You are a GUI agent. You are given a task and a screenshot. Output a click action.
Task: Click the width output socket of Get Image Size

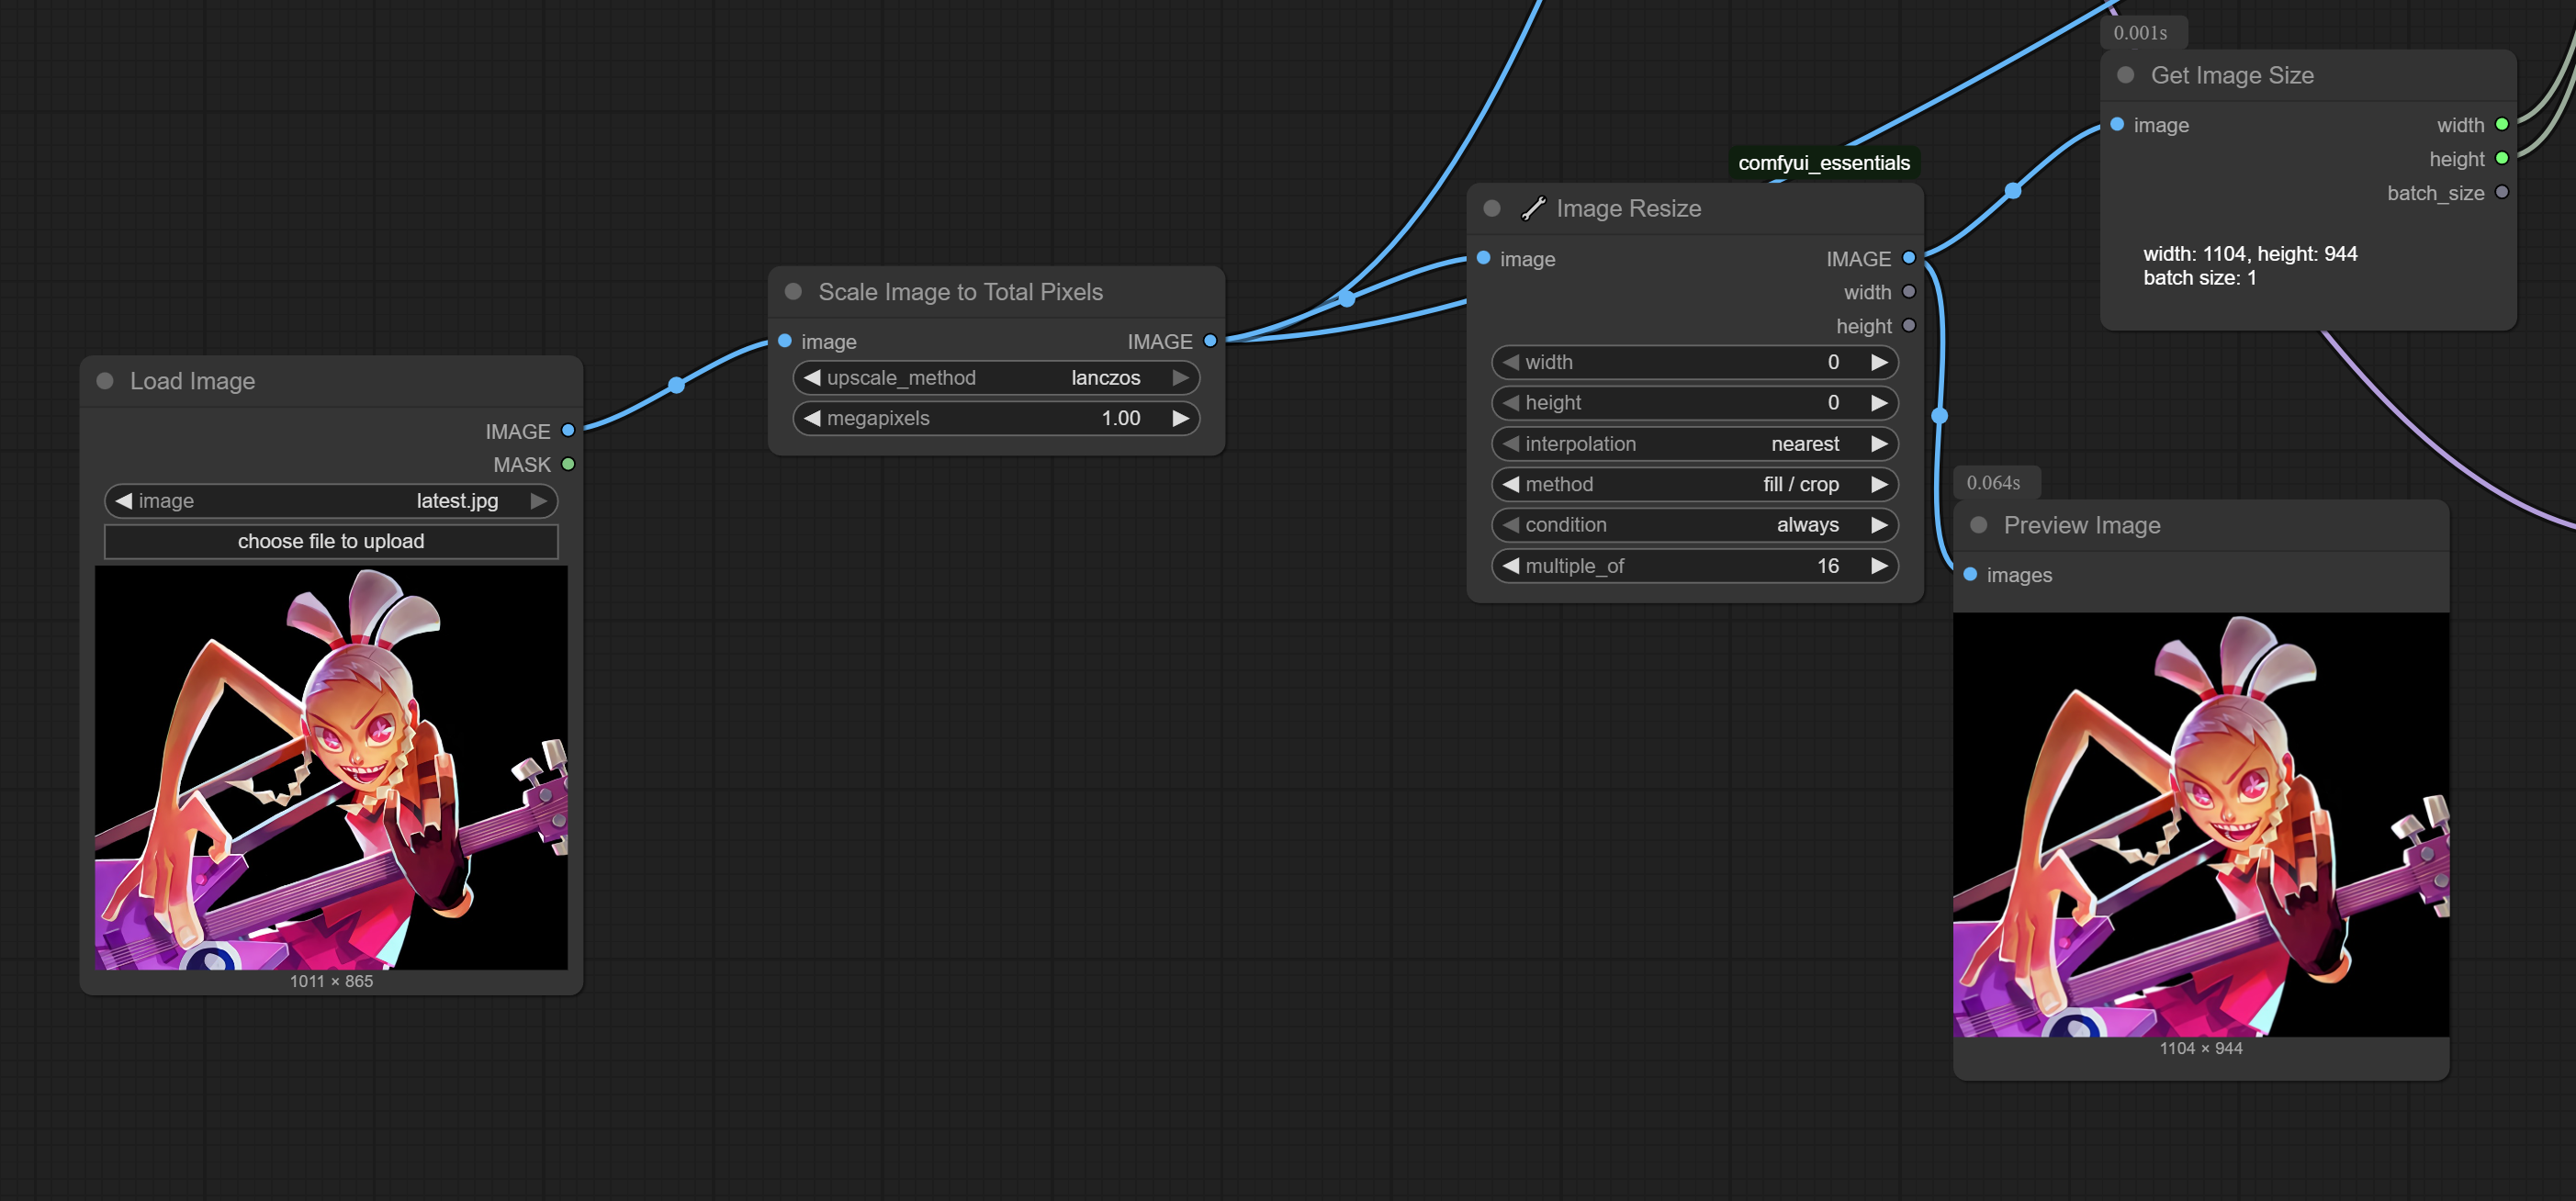click(2502, 125)
